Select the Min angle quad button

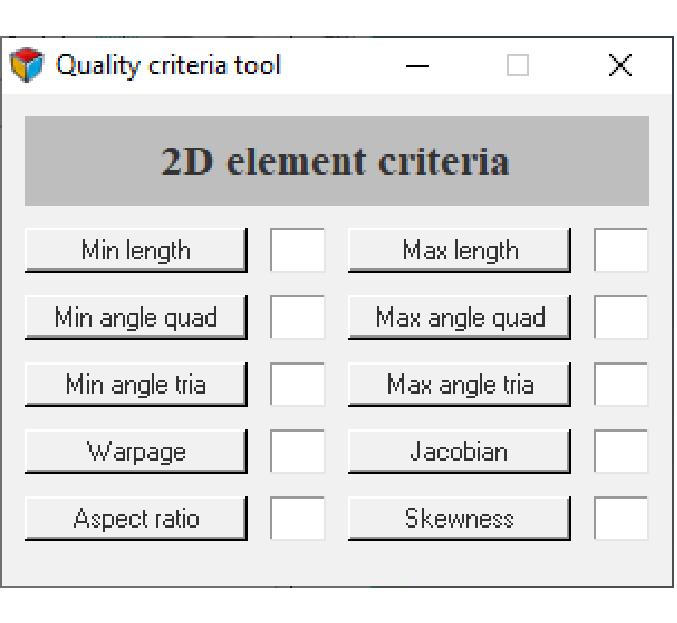point(135,318)
